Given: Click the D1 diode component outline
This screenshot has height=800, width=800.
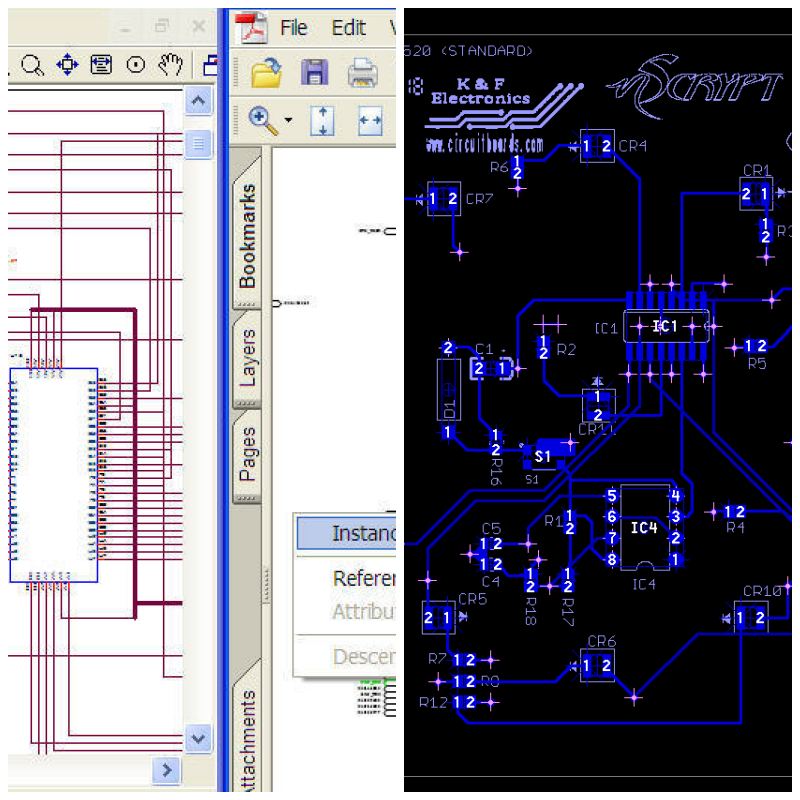Looking at the screenshot, I should click(449, 390).
